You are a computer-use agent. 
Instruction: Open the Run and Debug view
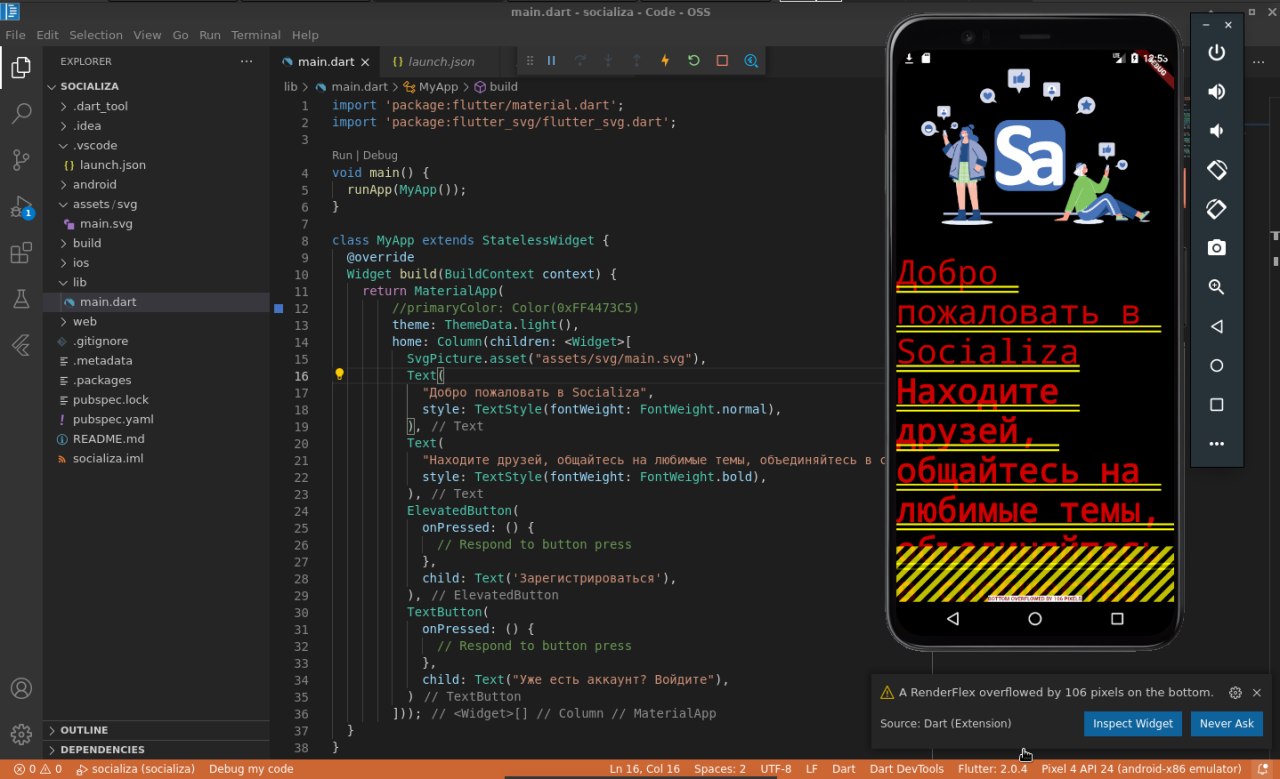point(21,207)
